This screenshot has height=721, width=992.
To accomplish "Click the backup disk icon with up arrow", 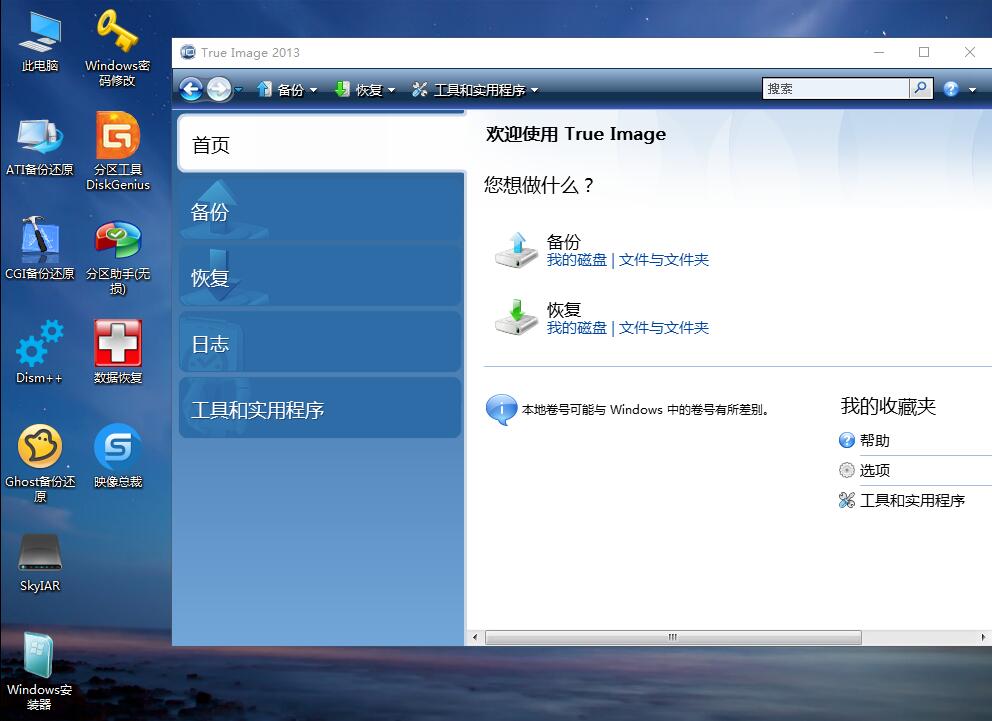I will 516,250.
